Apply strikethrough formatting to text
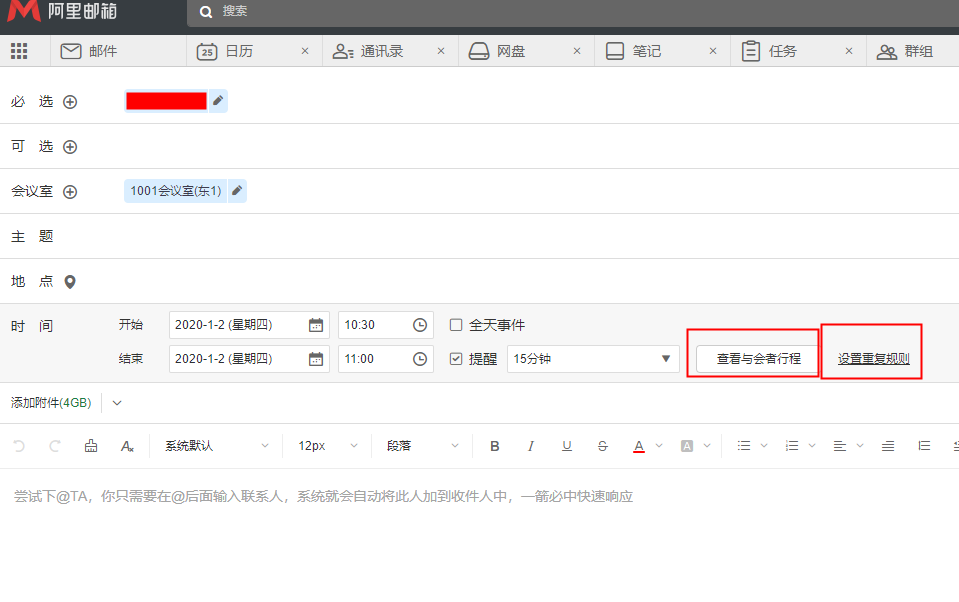Image resolution: width=959 pixels, height=602 pixels. tap(602, 446)
